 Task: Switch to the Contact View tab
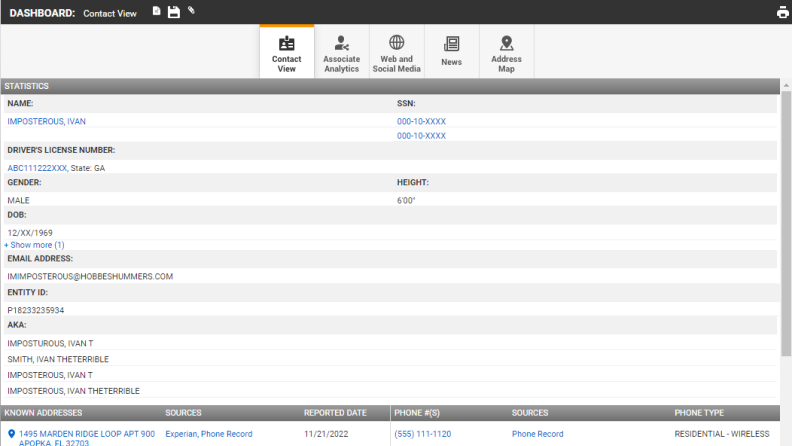287,52
